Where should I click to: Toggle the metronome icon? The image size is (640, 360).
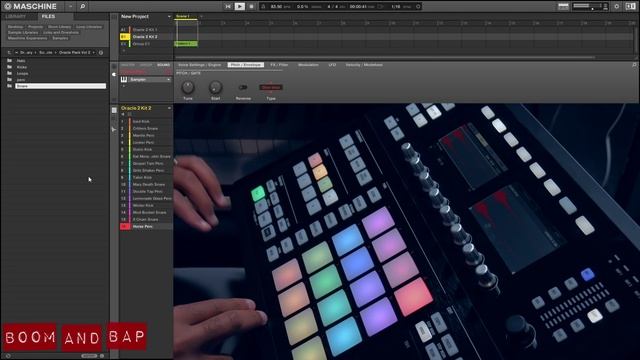263,7
